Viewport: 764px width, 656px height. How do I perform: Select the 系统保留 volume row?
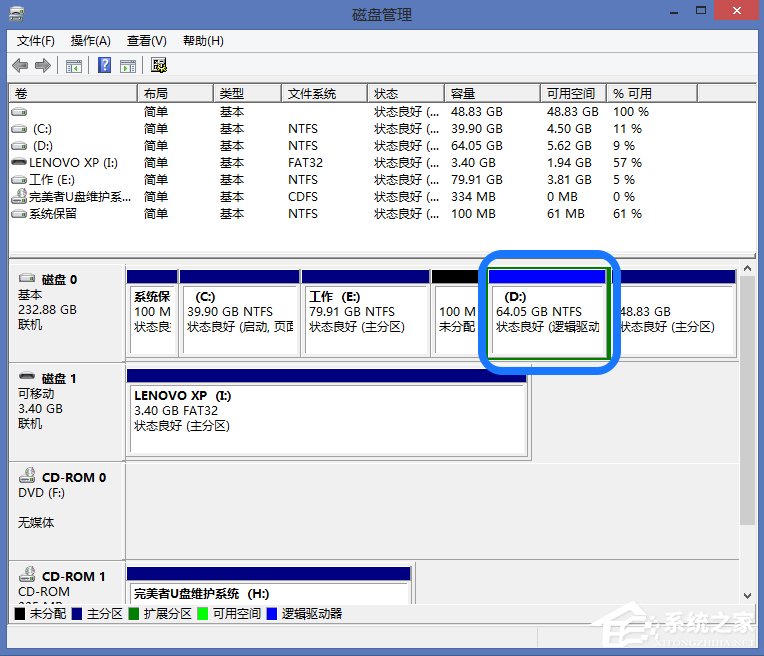point(382,214)
